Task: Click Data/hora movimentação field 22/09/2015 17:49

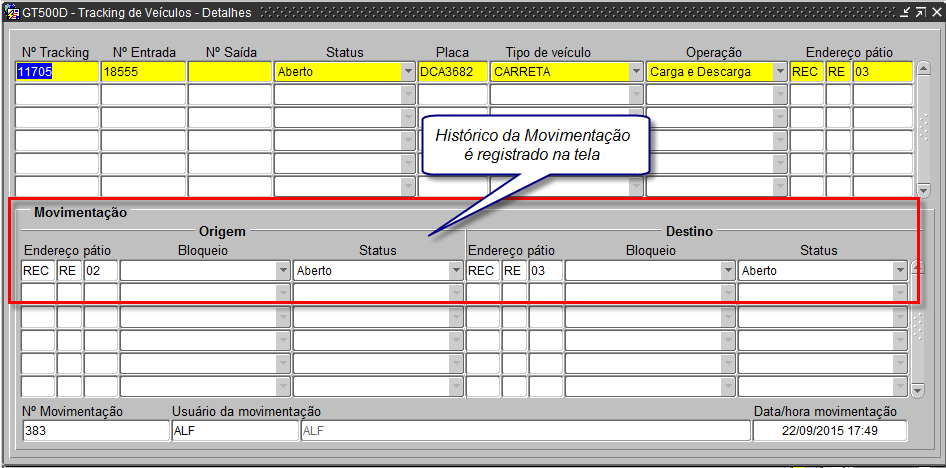Action: [830, 431]
